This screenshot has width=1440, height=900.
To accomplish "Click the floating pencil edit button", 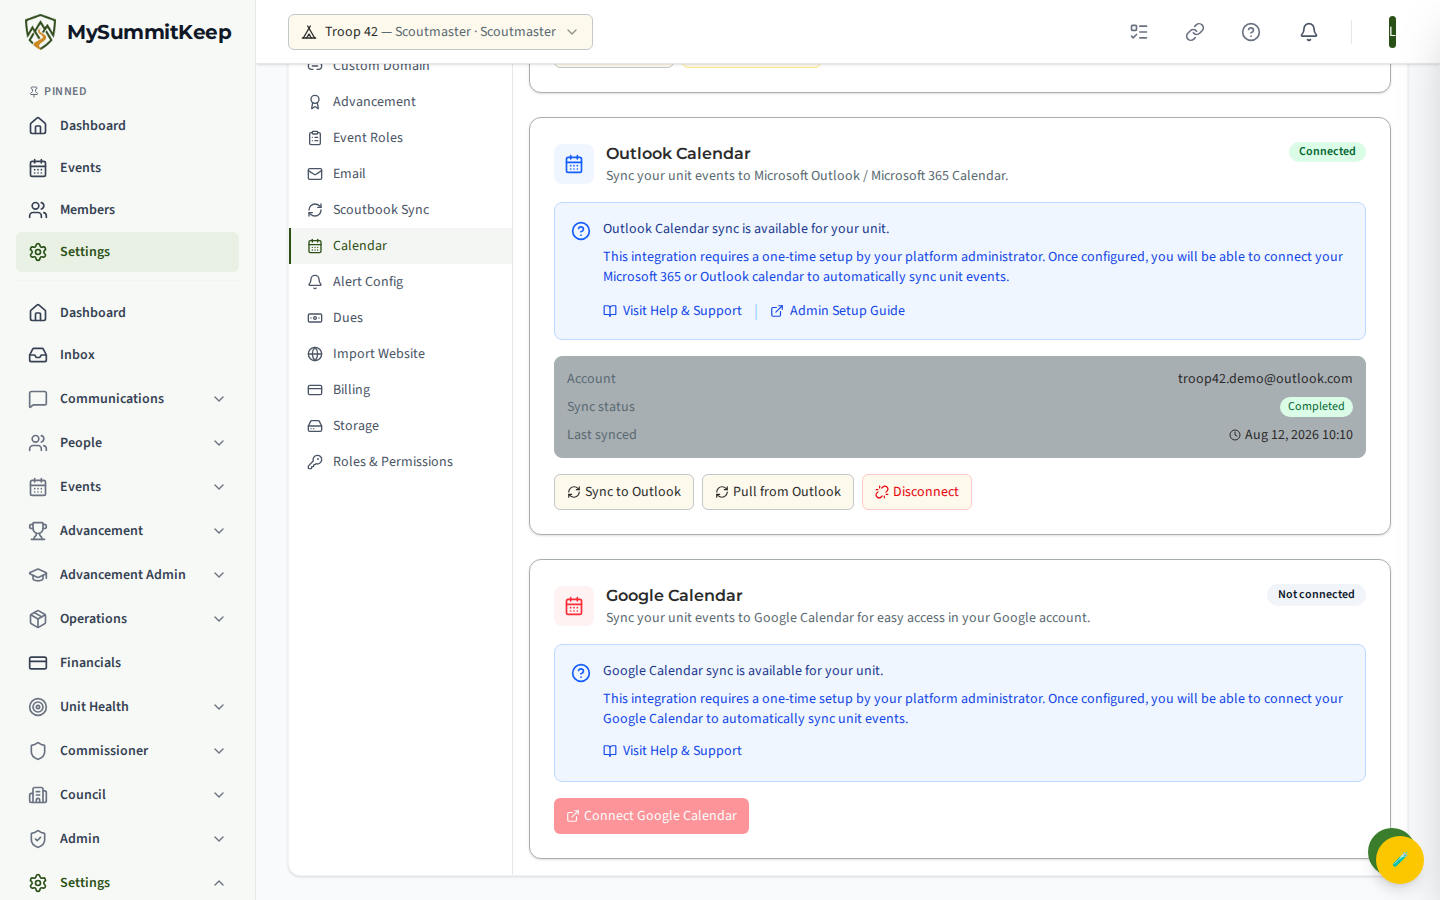I will 1399,859.
